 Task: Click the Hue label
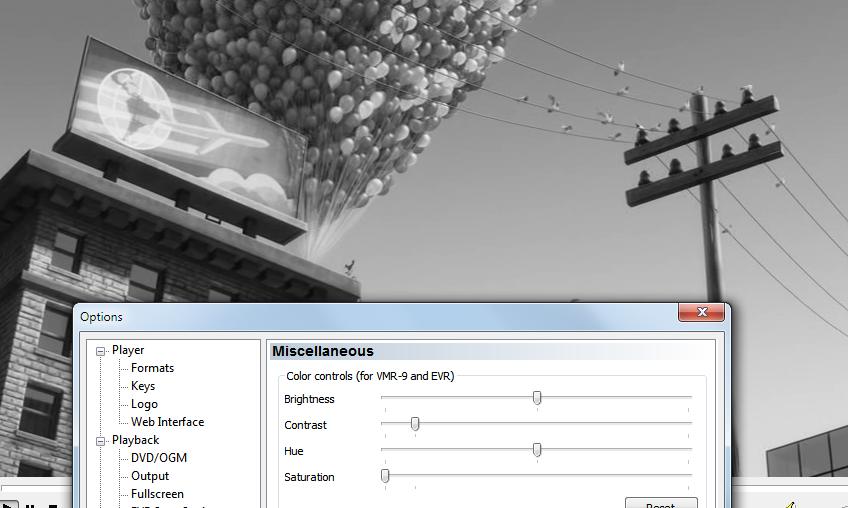pyautogui.click(x=294, y=451)
